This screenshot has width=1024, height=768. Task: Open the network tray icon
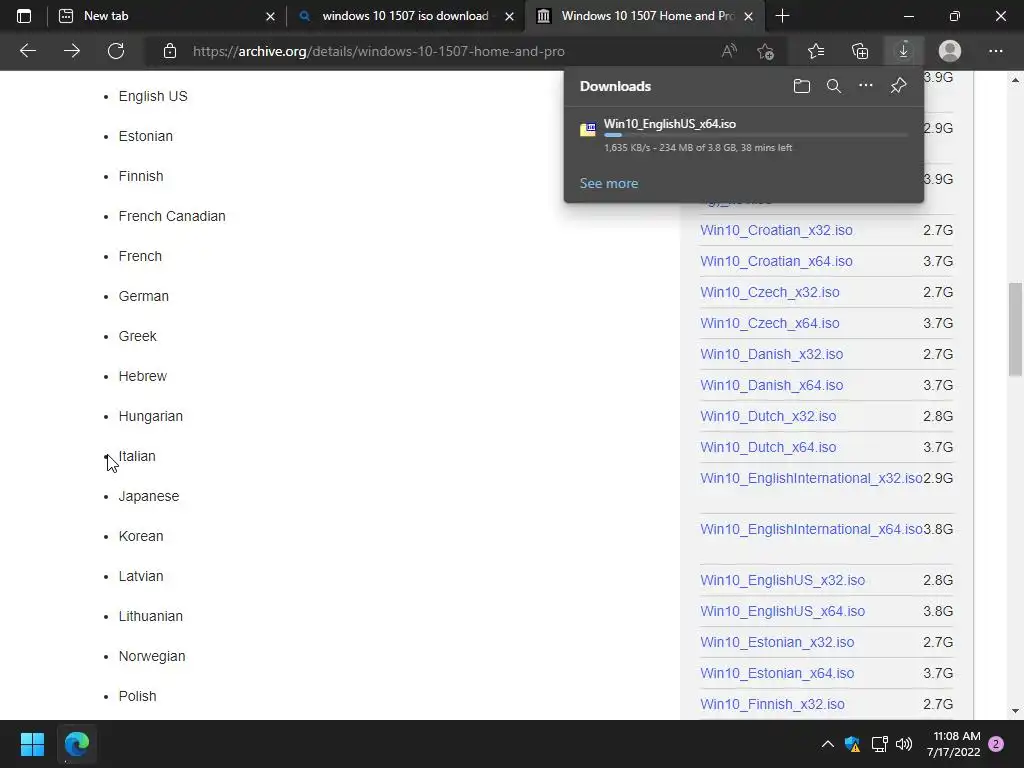pos(879,744)
